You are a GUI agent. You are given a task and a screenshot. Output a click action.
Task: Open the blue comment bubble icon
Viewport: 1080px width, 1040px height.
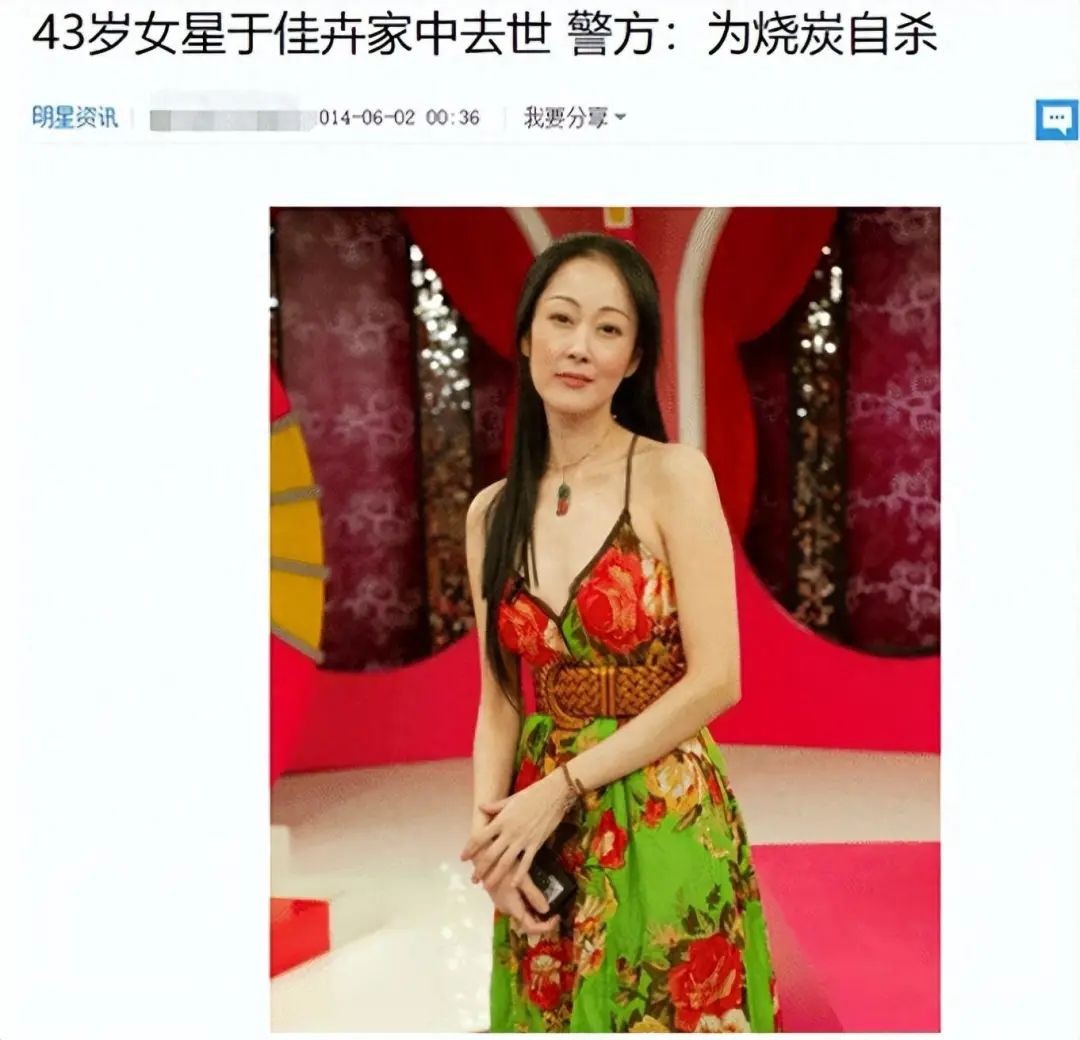(1057, 120)
